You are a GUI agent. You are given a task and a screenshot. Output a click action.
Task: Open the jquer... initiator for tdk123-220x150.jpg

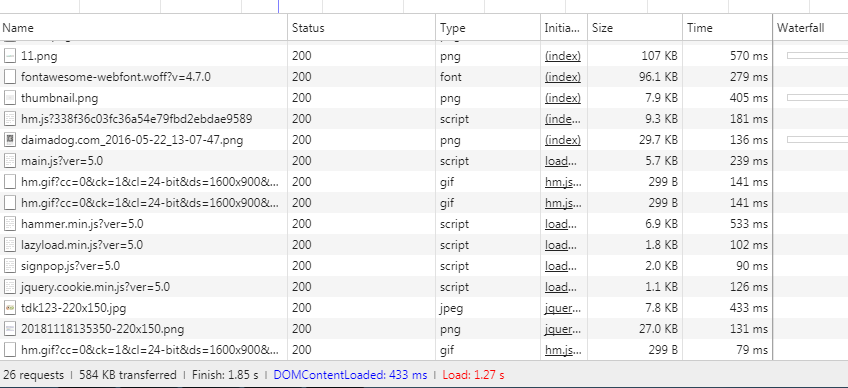563,308
